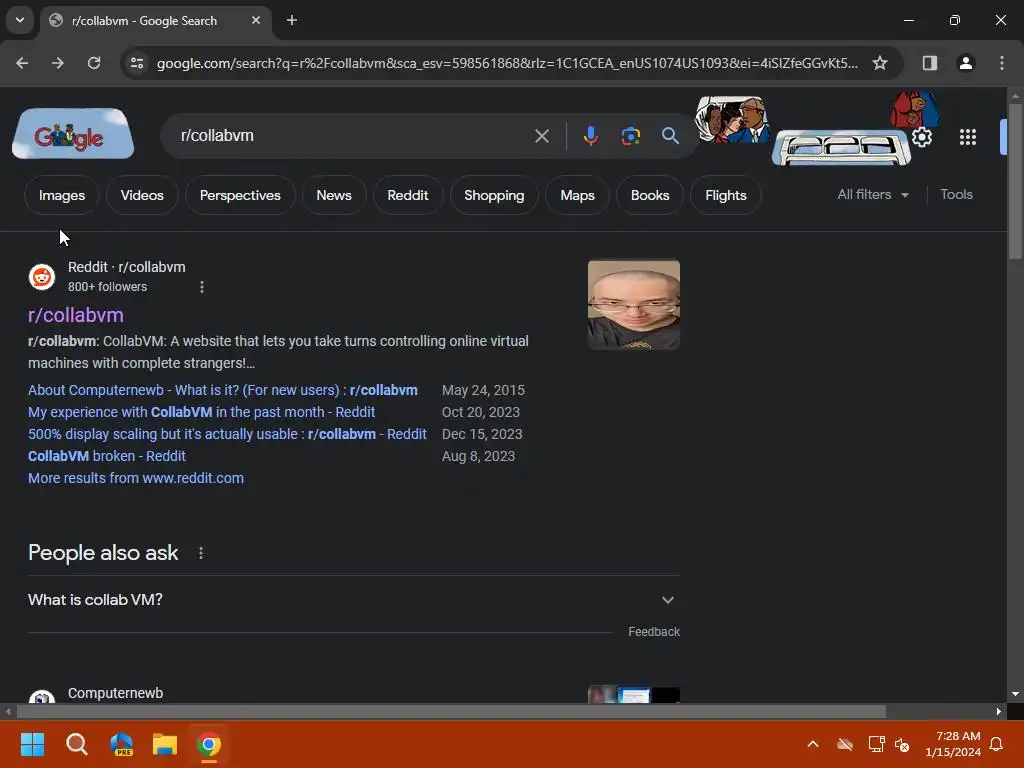The image size is (1024, 768).
Task: Show hidden system tray icons chevron
Action: 812,744
